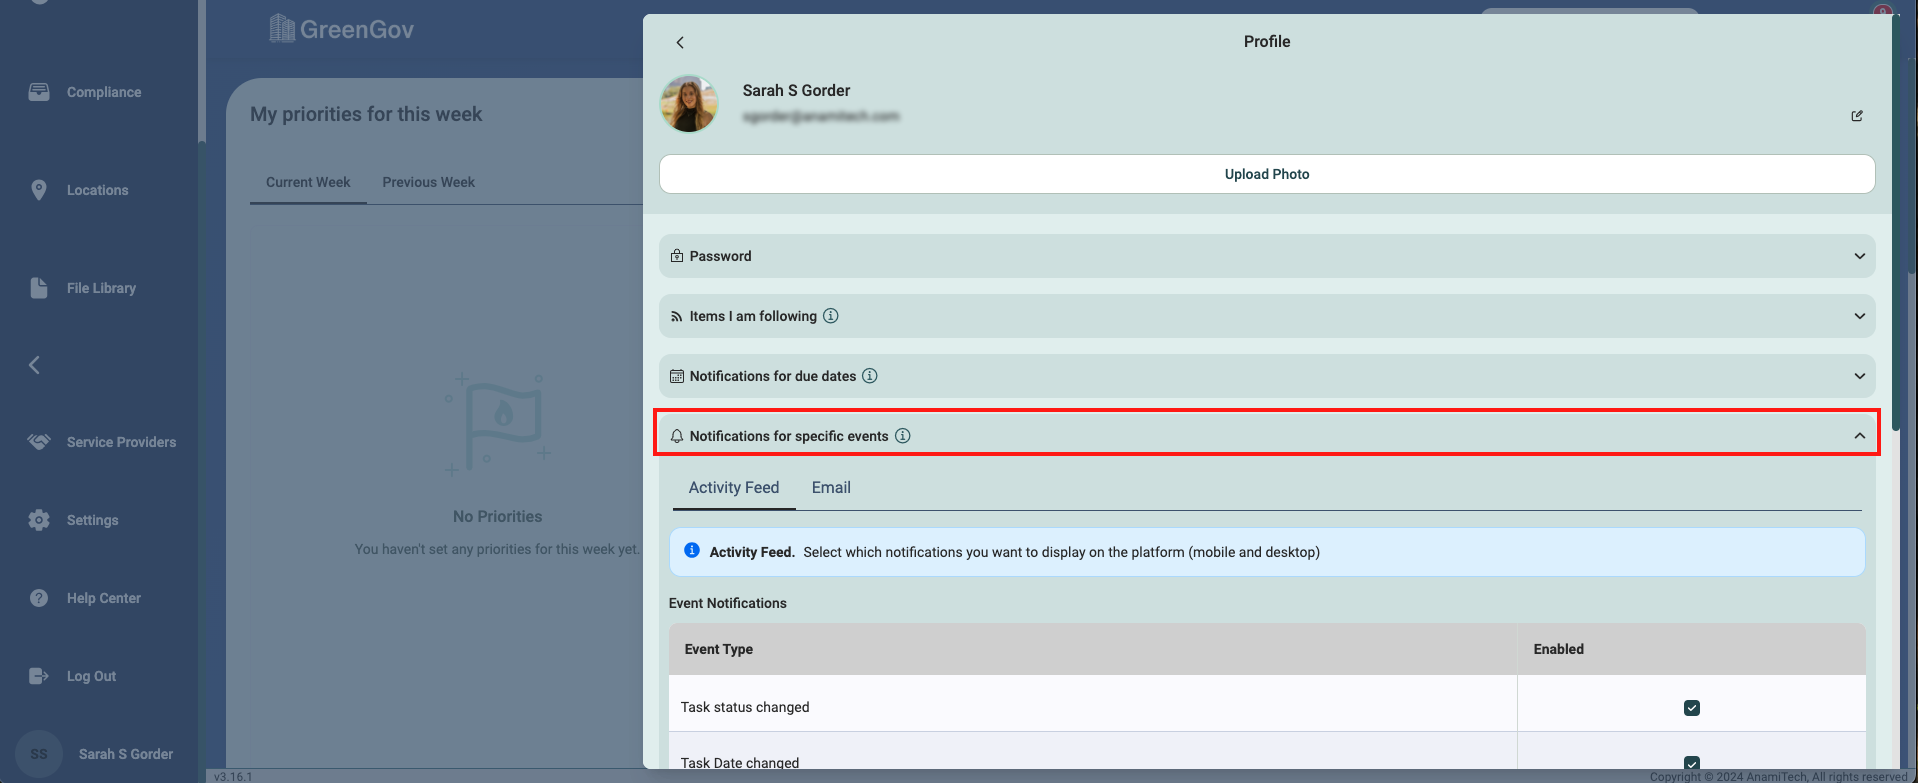Toggle Task Date changed checkbox

coord(1692,763)
